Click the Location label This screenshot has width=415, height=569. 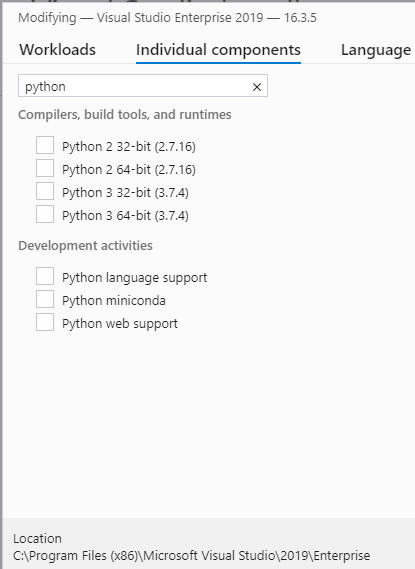[37, 539]
